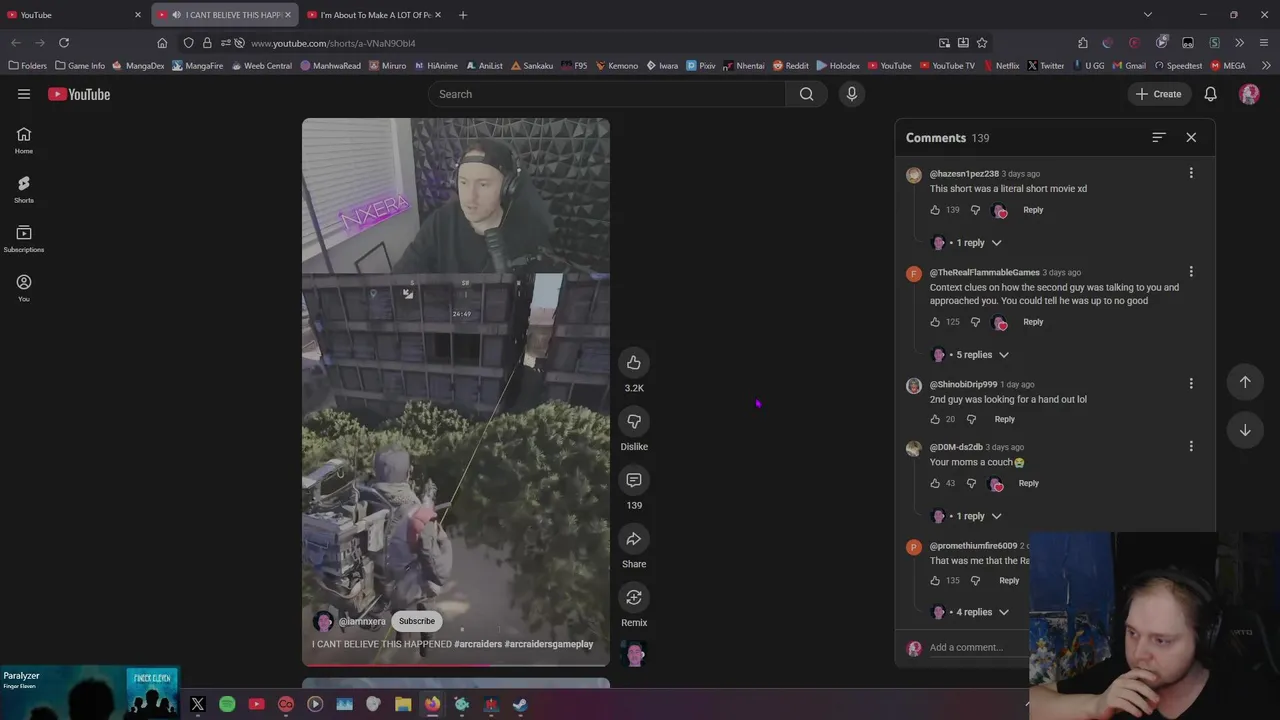Open the list all tabs dropdown
The image size is (1280, 720).
[1148, 15]
